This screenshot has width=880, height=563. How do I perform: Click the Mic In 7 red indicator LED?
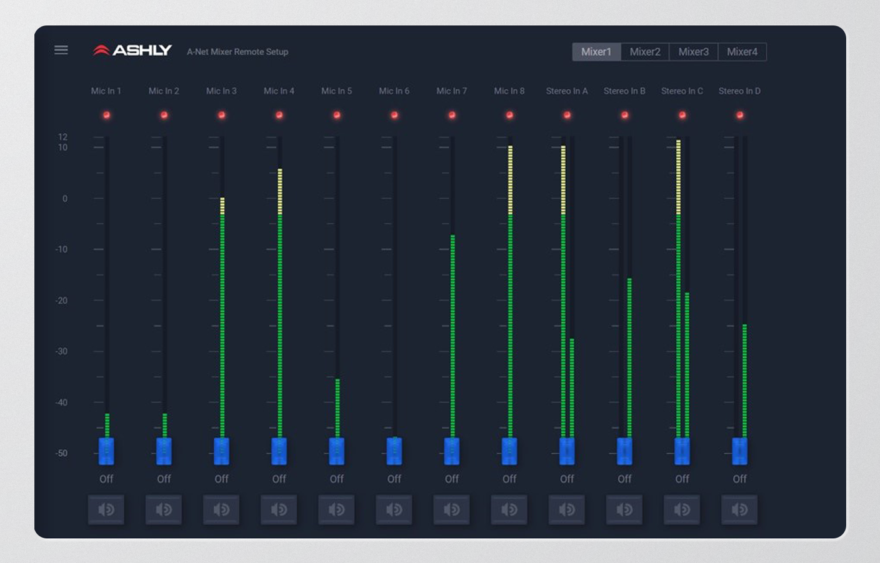[x=452, y=115]
